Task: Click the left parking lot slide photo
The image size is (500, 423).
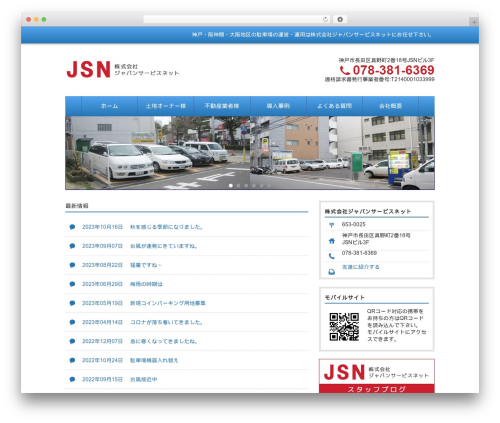Action: click(x=158, y=153)
